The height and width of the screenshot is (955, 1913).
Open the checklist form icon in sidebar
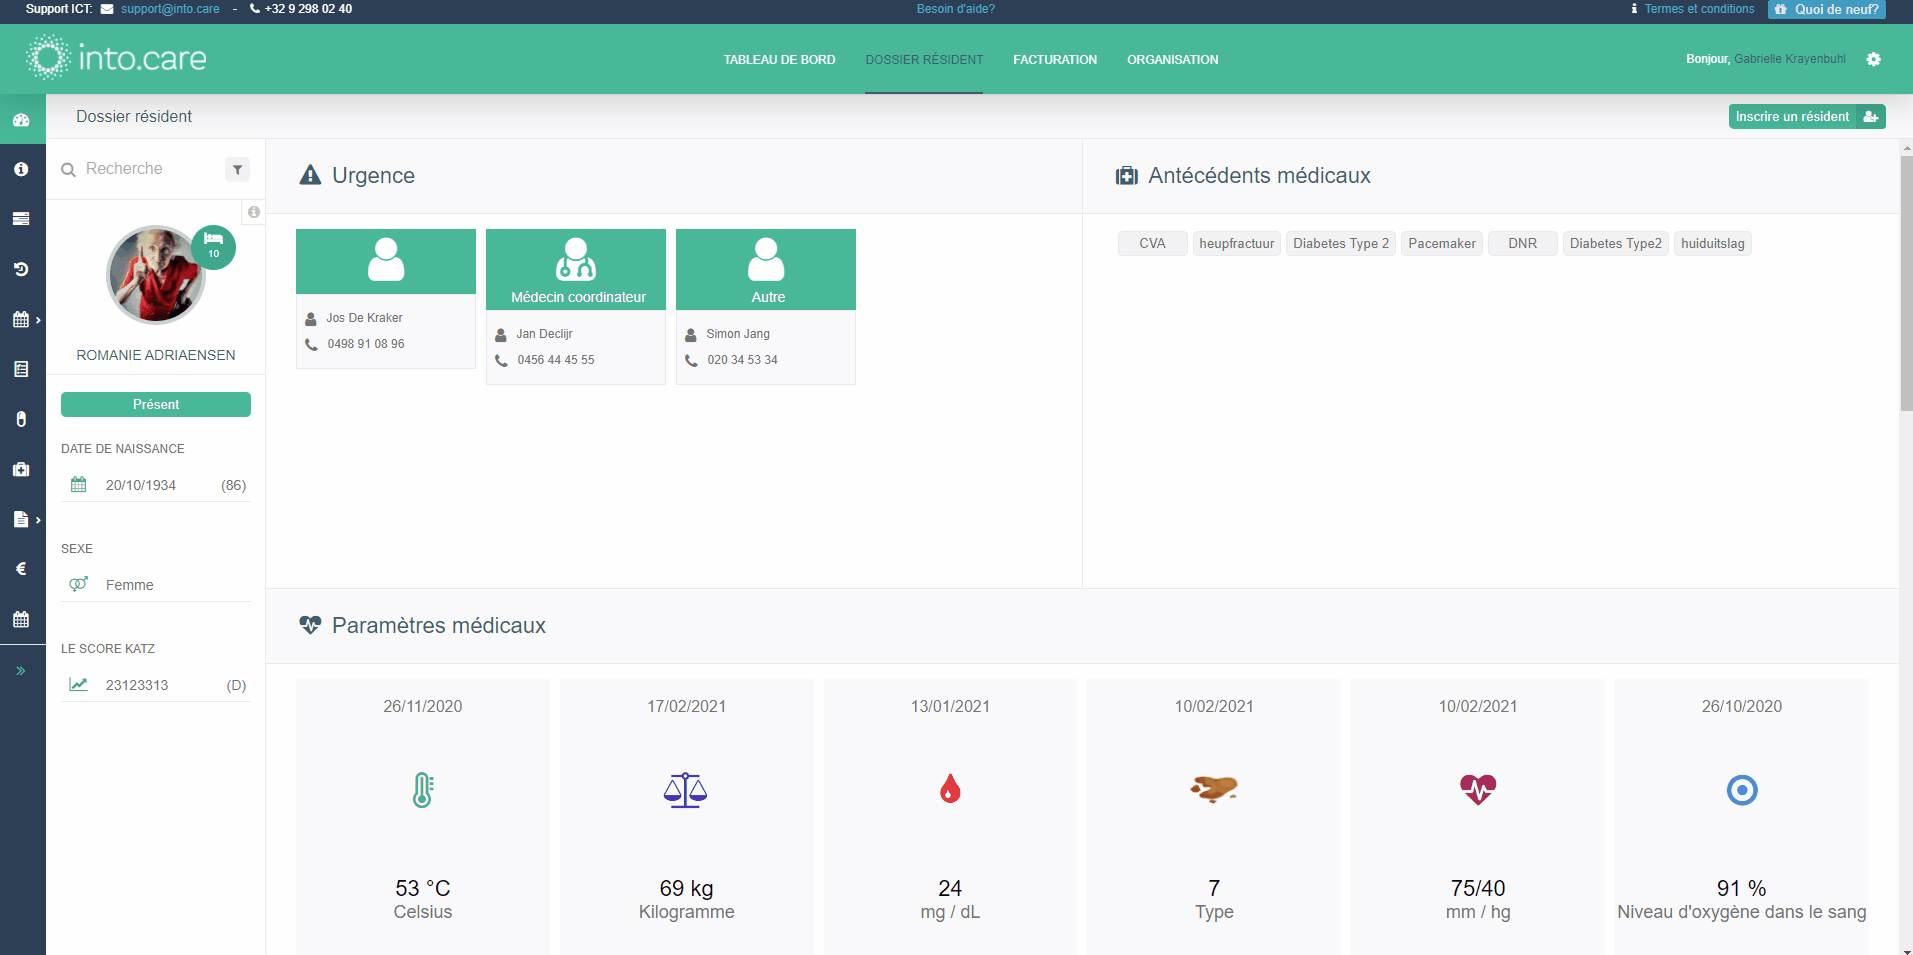(21, 369)
